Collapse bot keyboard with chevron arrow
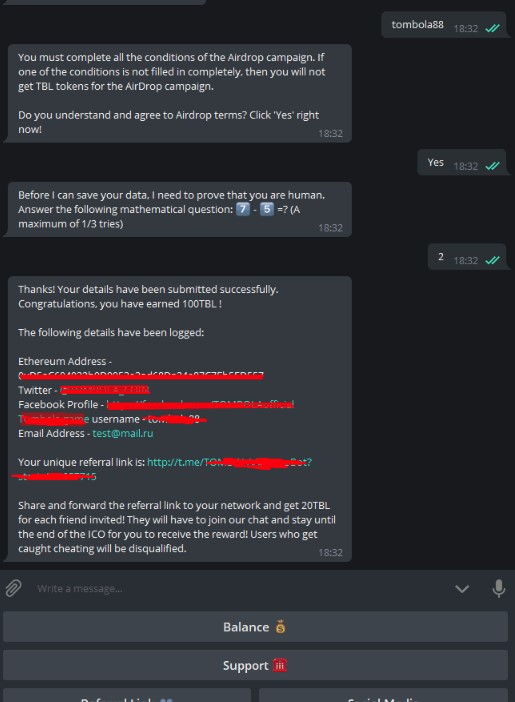 462,589
